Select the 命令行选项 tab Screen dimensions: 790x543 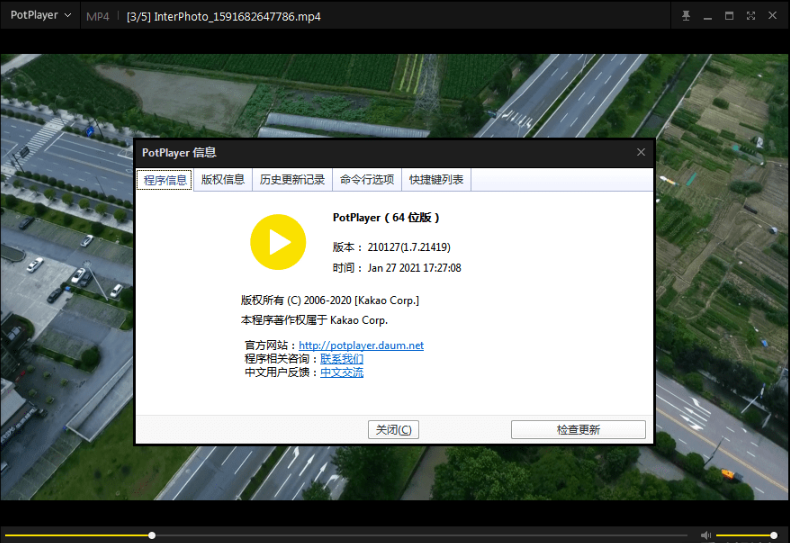pyautogui.click(x=366, y=180)
